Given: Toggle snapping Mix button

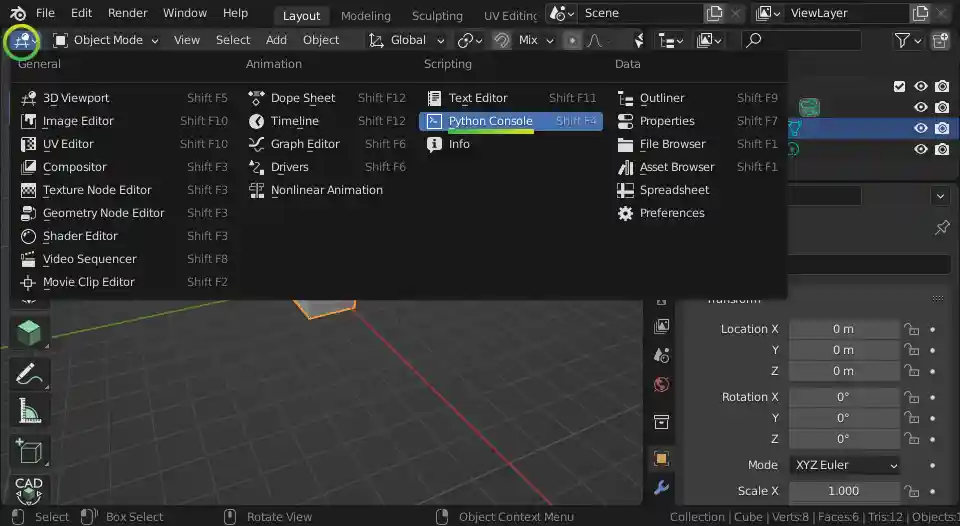Looking at the screenshot, I should pos(536,40).
